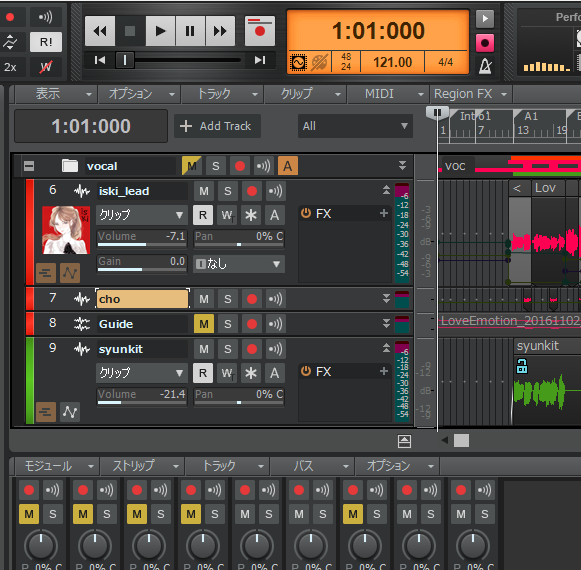Jump to project end button
581x570 pixels.
[260, 60]
